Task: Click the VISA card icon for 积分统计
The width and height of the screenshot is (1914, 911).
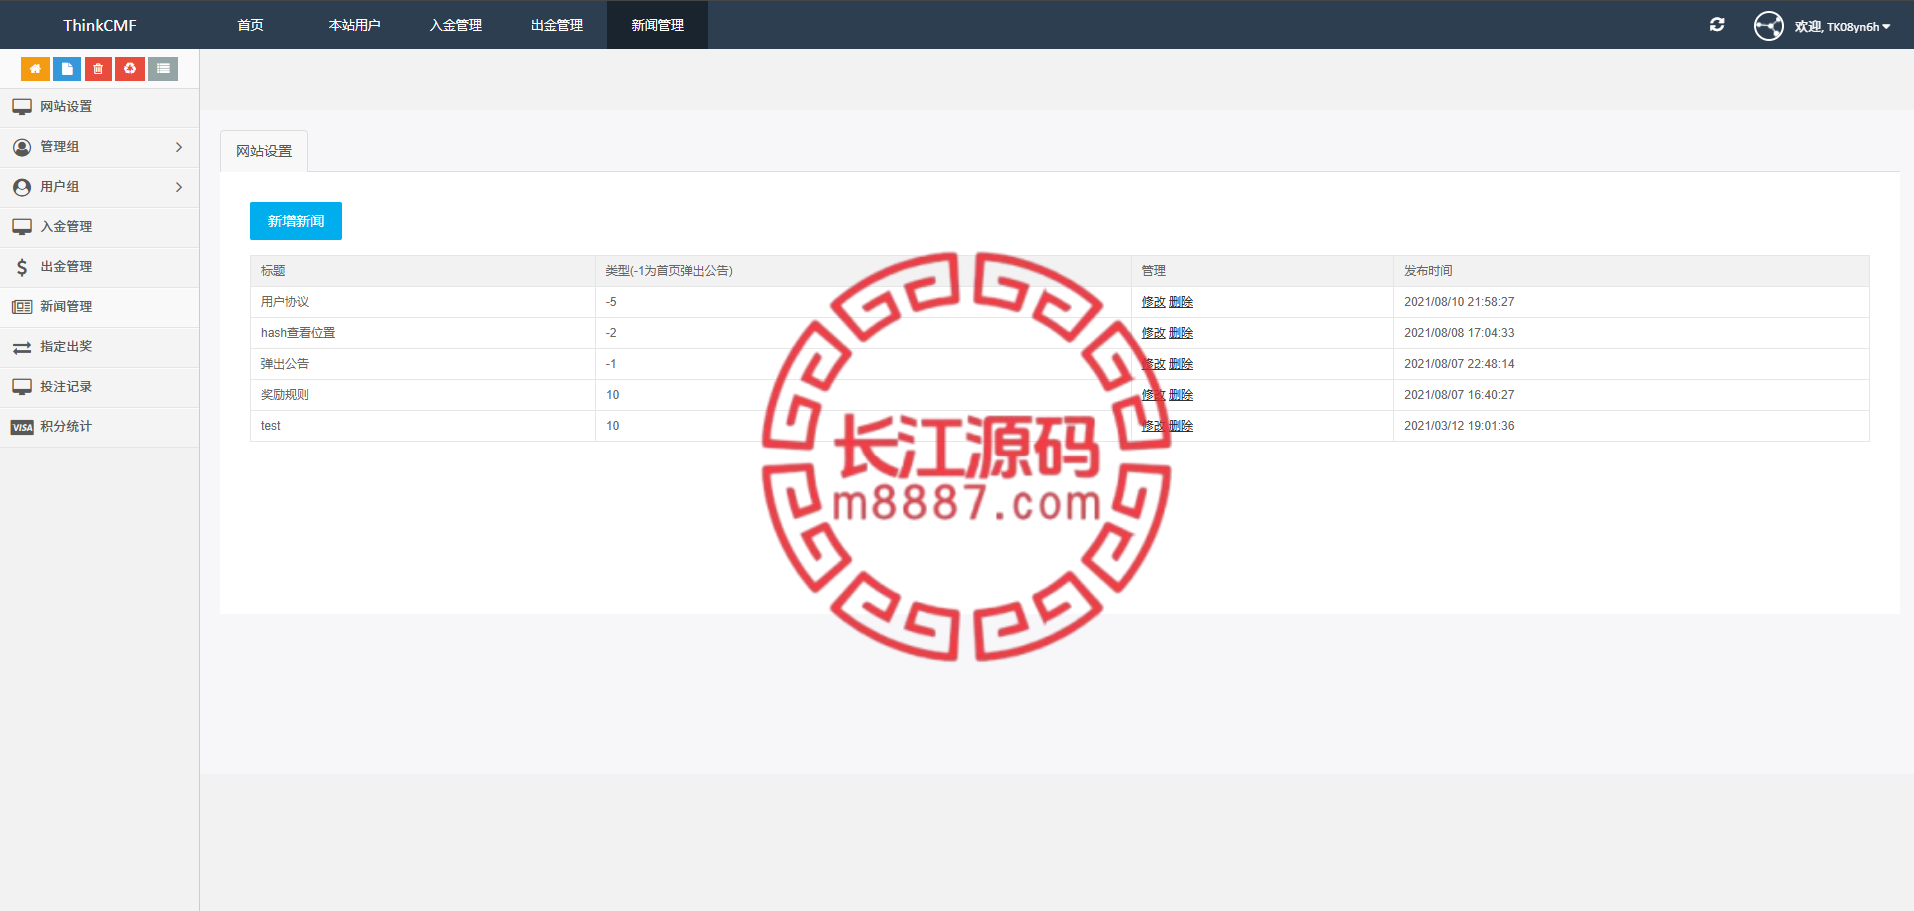Action: click(x=22, y=427)
